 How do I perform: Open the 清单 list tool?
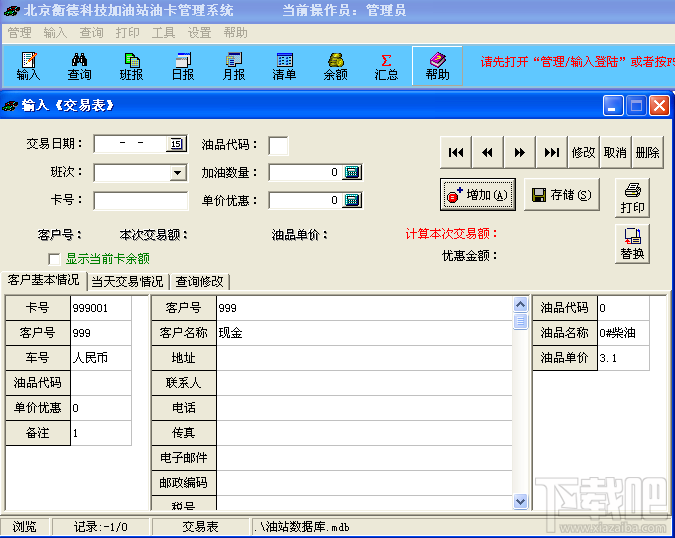[285, 66]
